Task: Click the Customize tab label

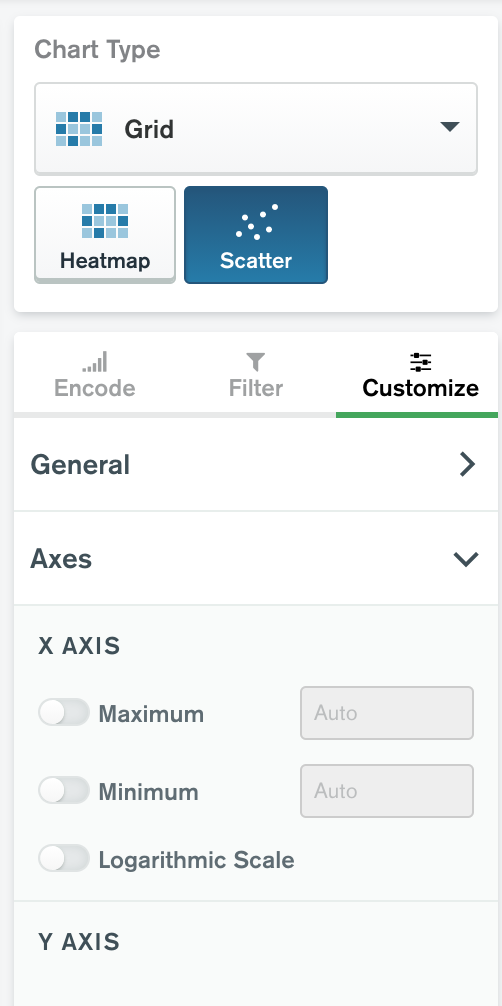Action: coord(420,388)
